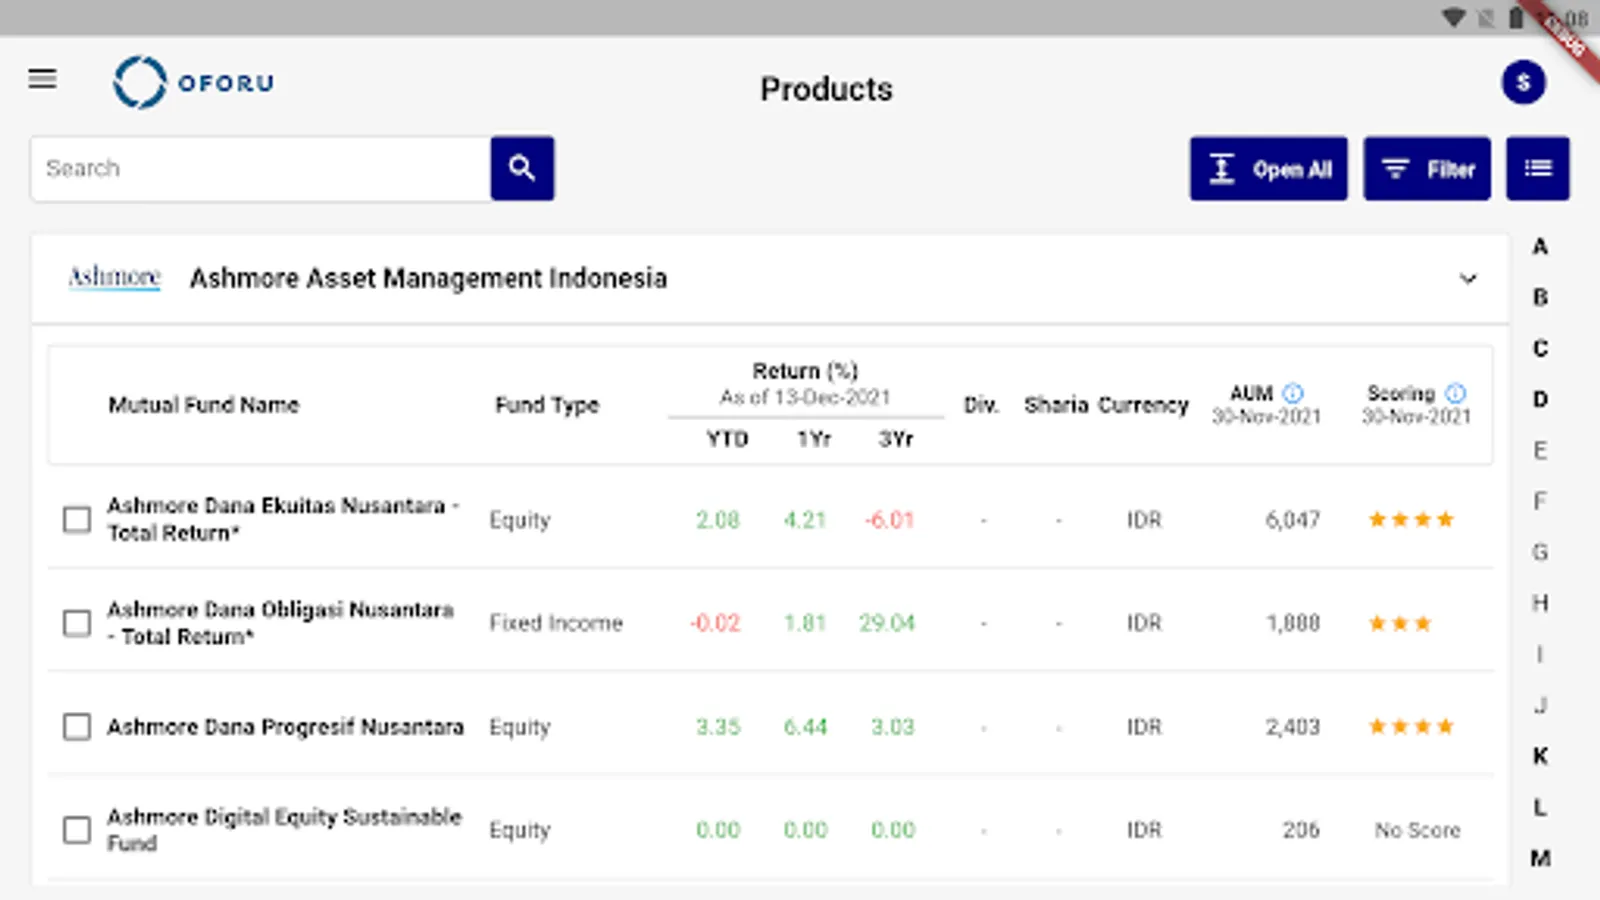Collapse Ashmore Asset Management Indonesia section
Viewport: 1600px width, 900px height.
click(1467, 279)
